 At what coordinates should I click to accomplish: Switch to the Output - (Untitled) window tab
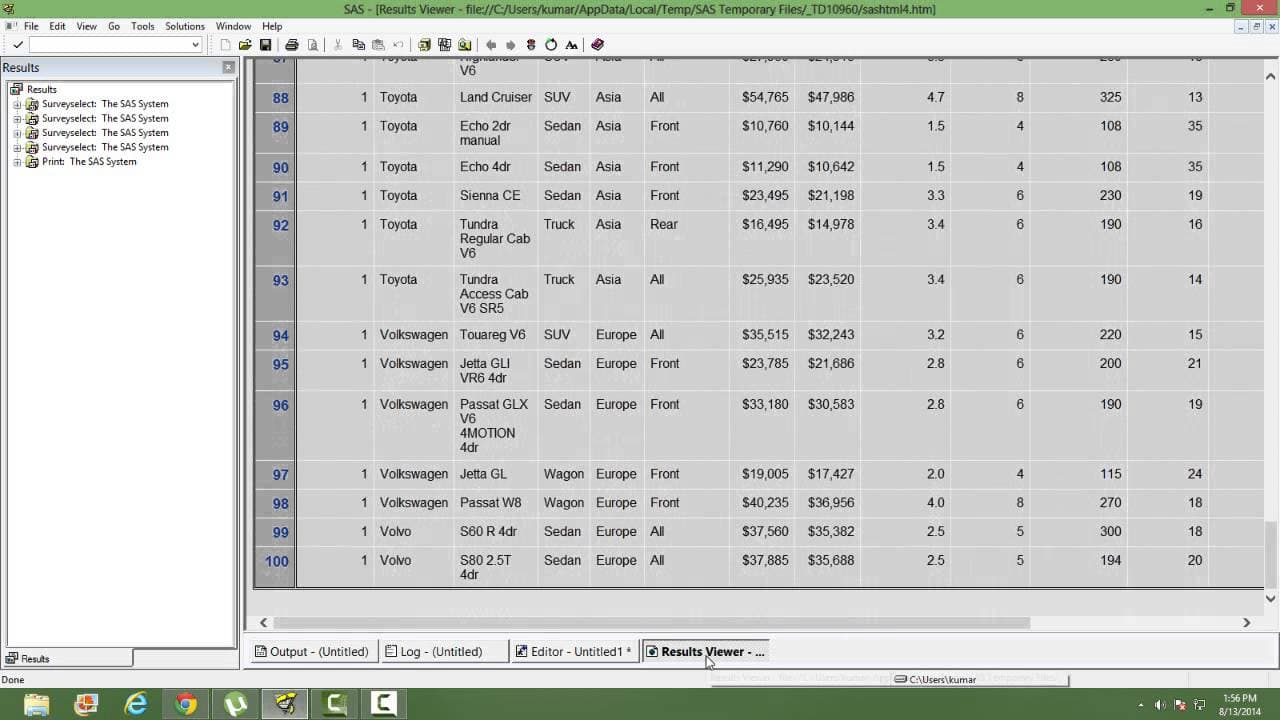pos(312,652)
